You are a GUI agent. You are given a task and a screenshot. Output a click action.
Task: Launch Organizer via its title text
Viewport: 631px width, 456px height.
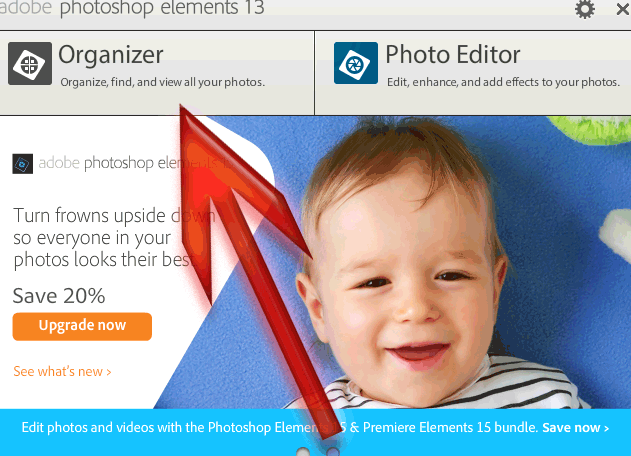(x=111, y=55)
